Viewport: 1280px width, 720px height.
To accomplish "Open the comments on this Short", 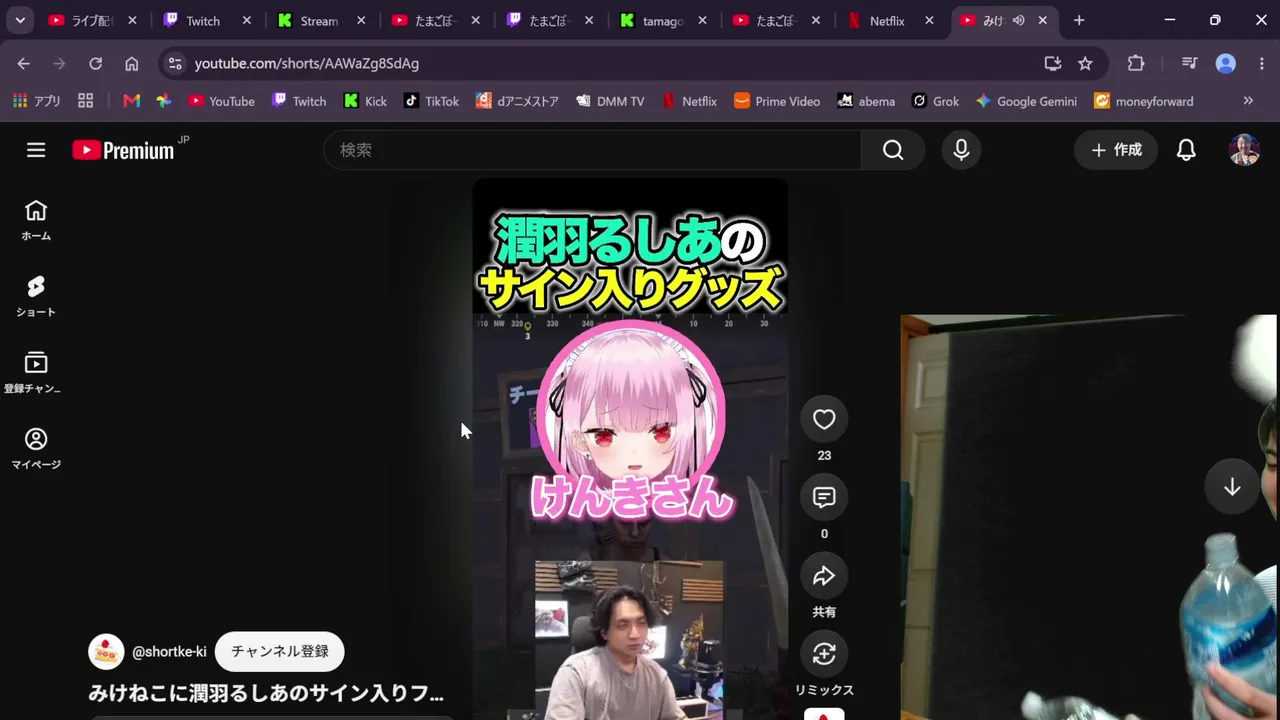I will pos(824,498).
